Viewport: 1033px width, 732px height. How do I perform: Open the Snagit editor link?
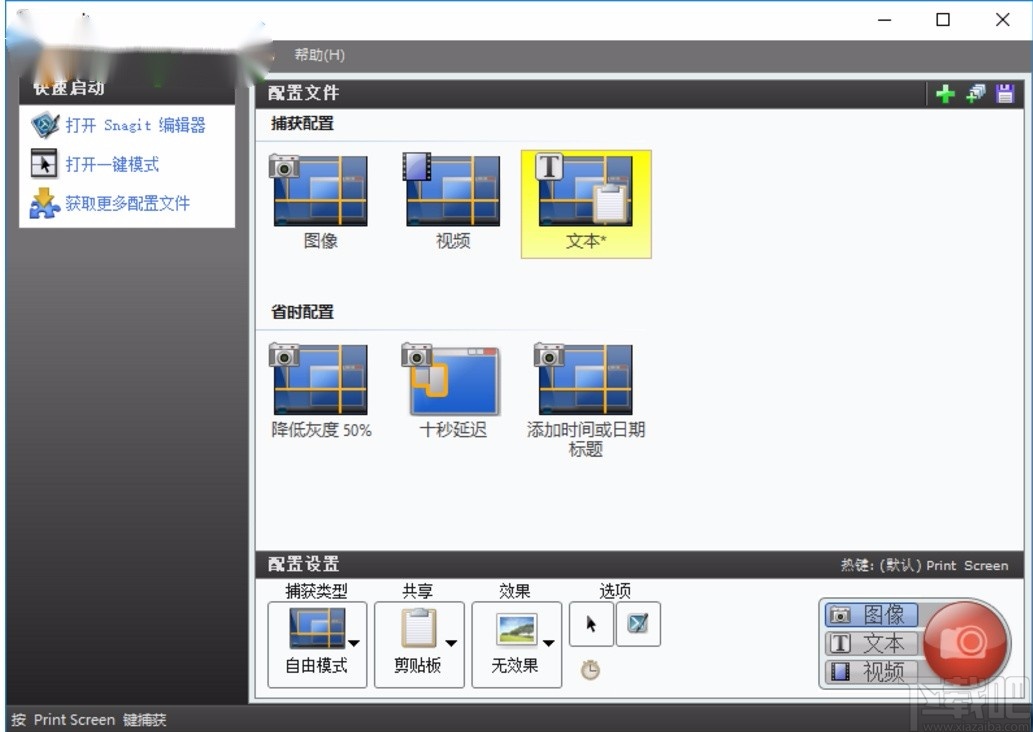coord(135,125)
